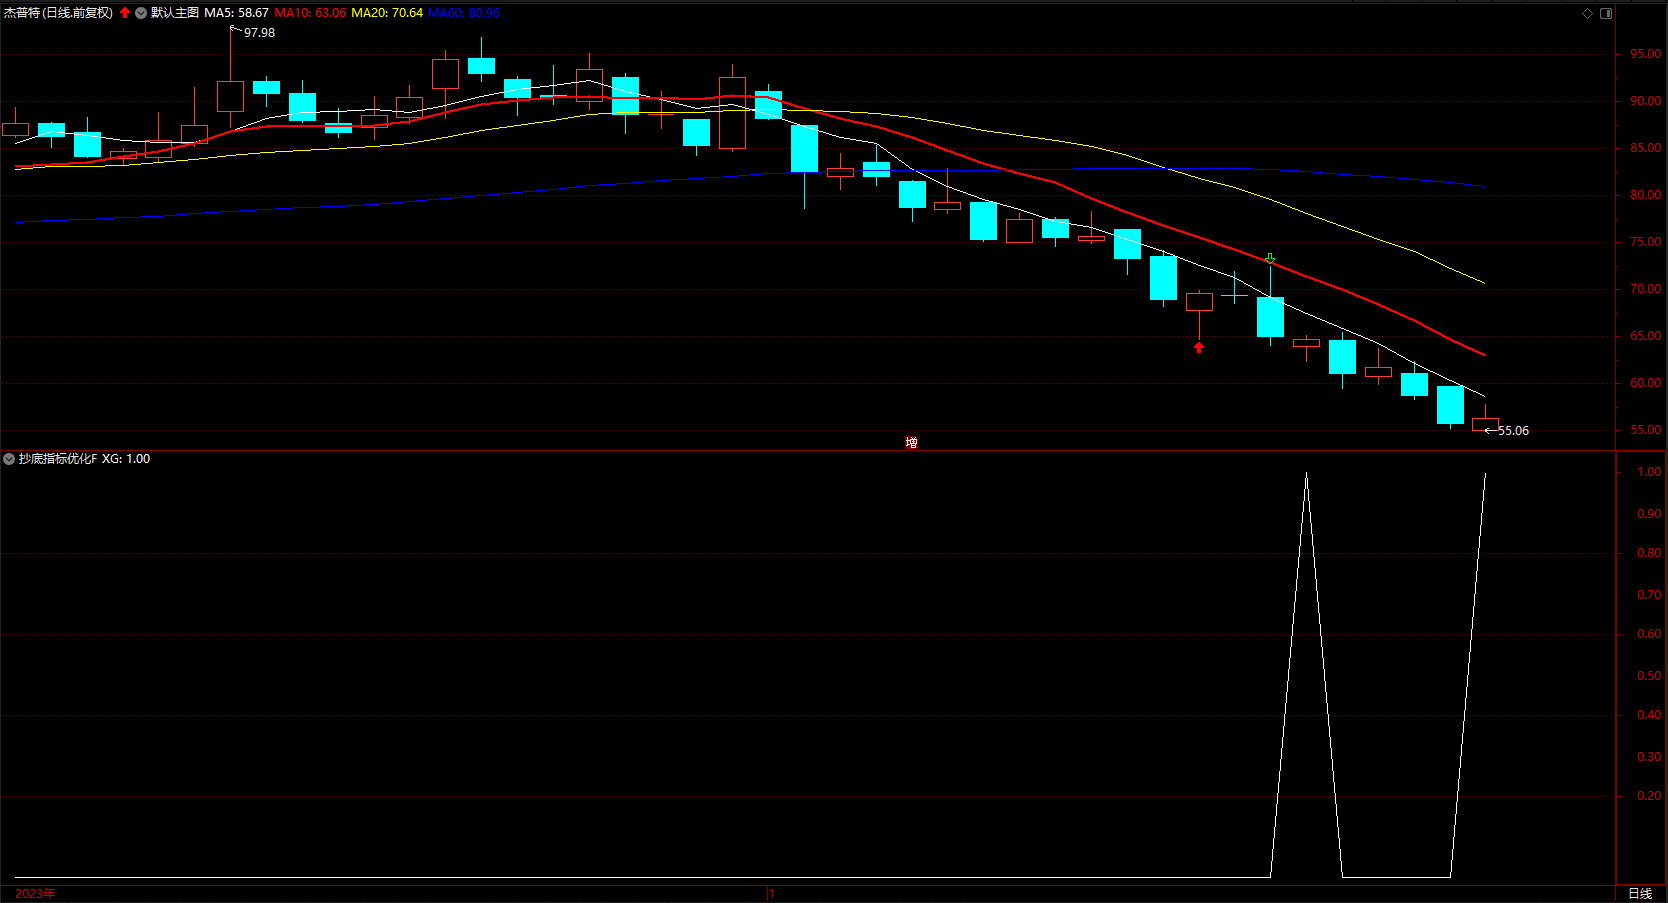Click the 85.00 price axis label

(x=1645, y=148)
